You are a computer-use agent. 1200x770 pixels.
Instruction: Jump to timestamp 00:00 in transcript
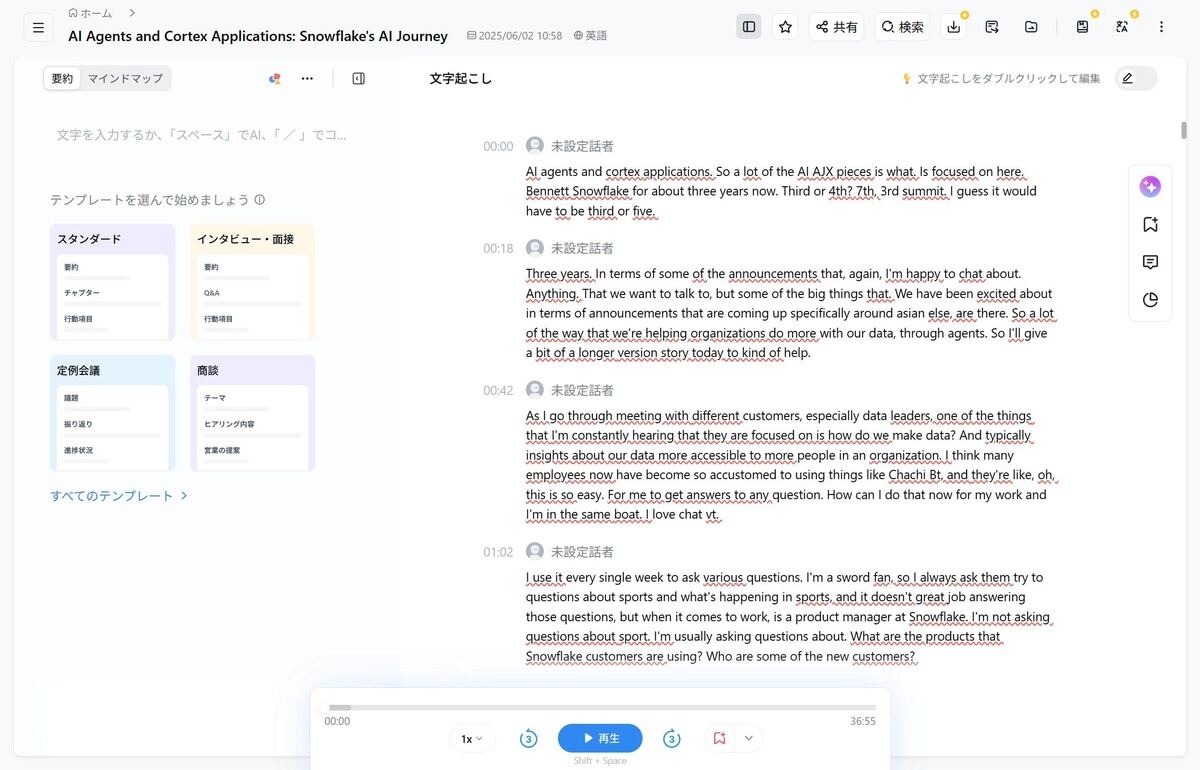pyautogui.click(x=498, y=146)
